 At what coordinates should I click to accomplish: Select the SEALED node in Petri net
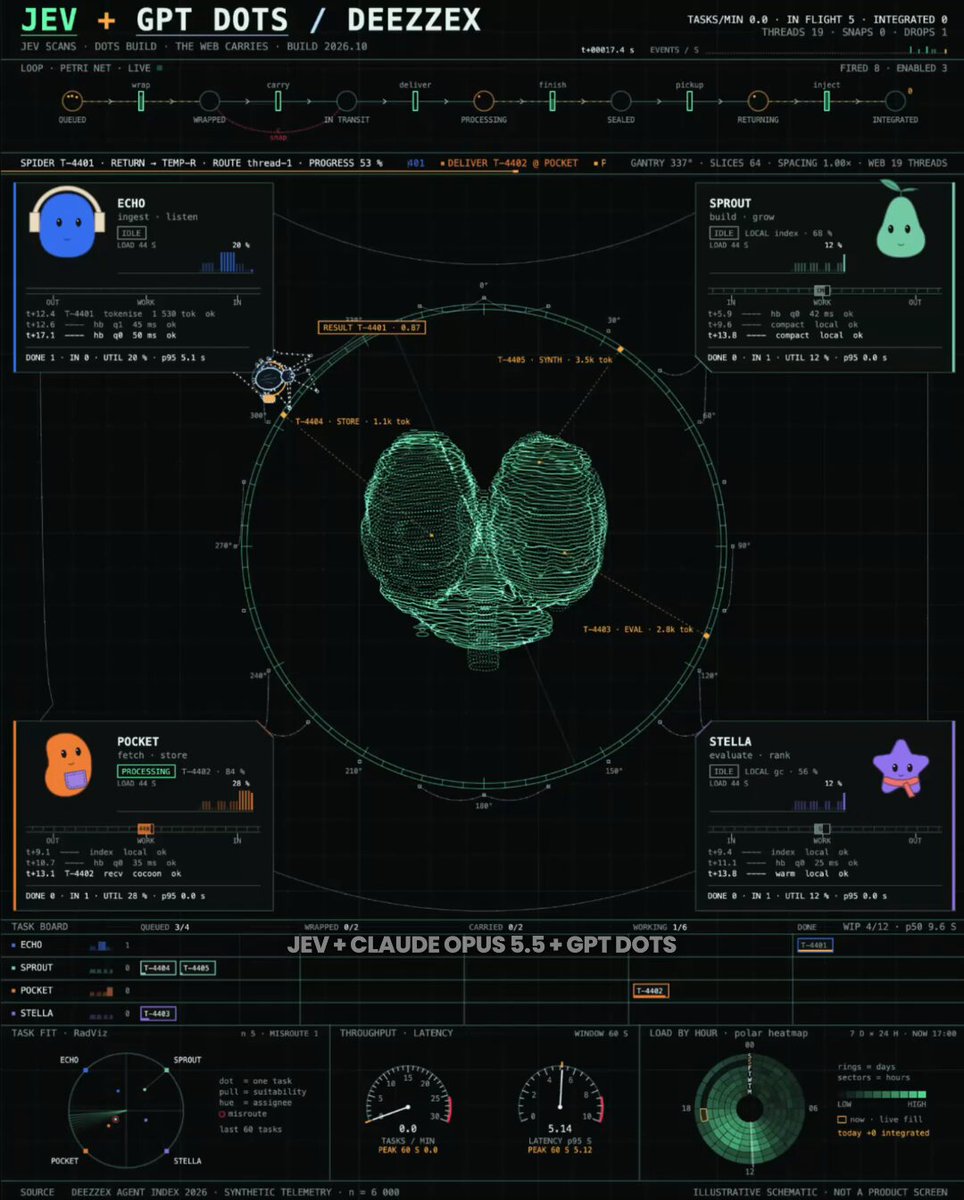pyautogui.click(x=620, y=100)
